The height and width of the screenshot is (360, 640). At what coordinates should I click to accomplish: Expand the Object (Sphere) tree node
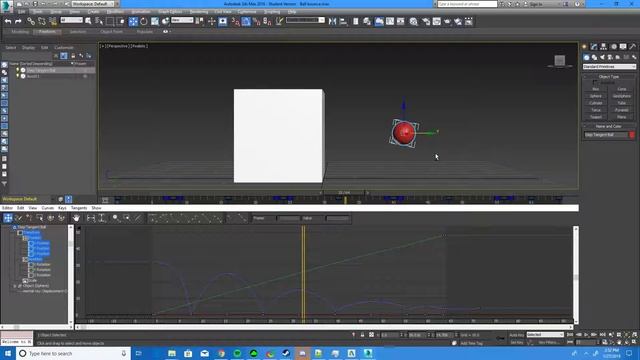click(15, 286)
